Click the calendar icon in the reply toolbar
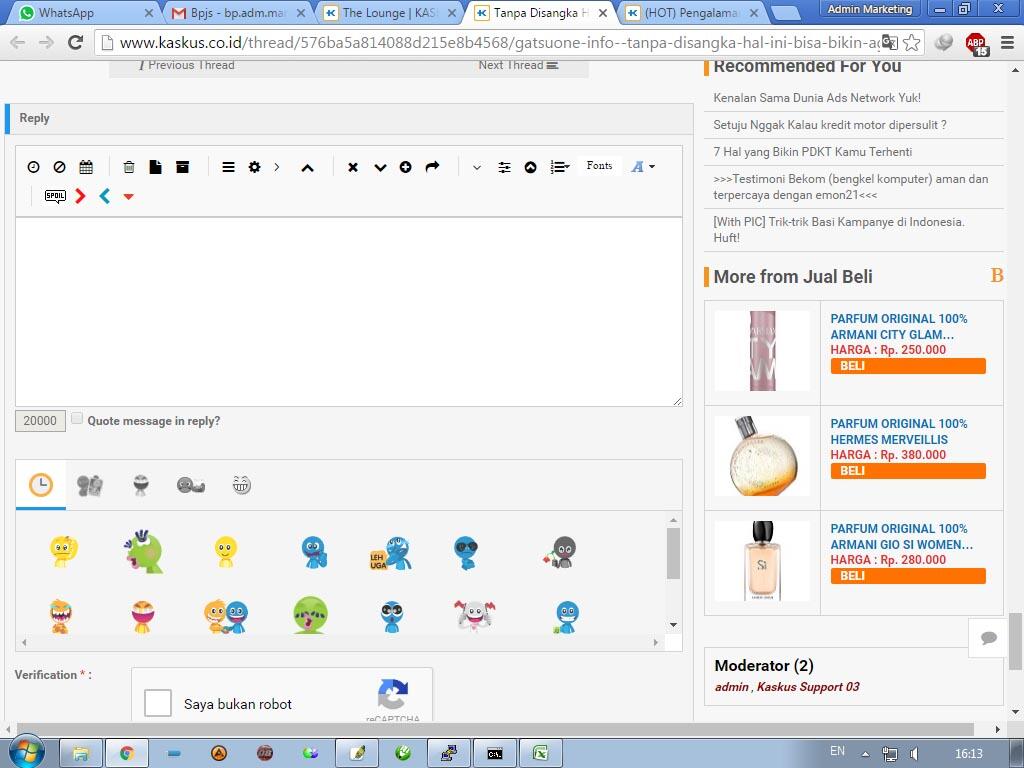 pos(86,167)
